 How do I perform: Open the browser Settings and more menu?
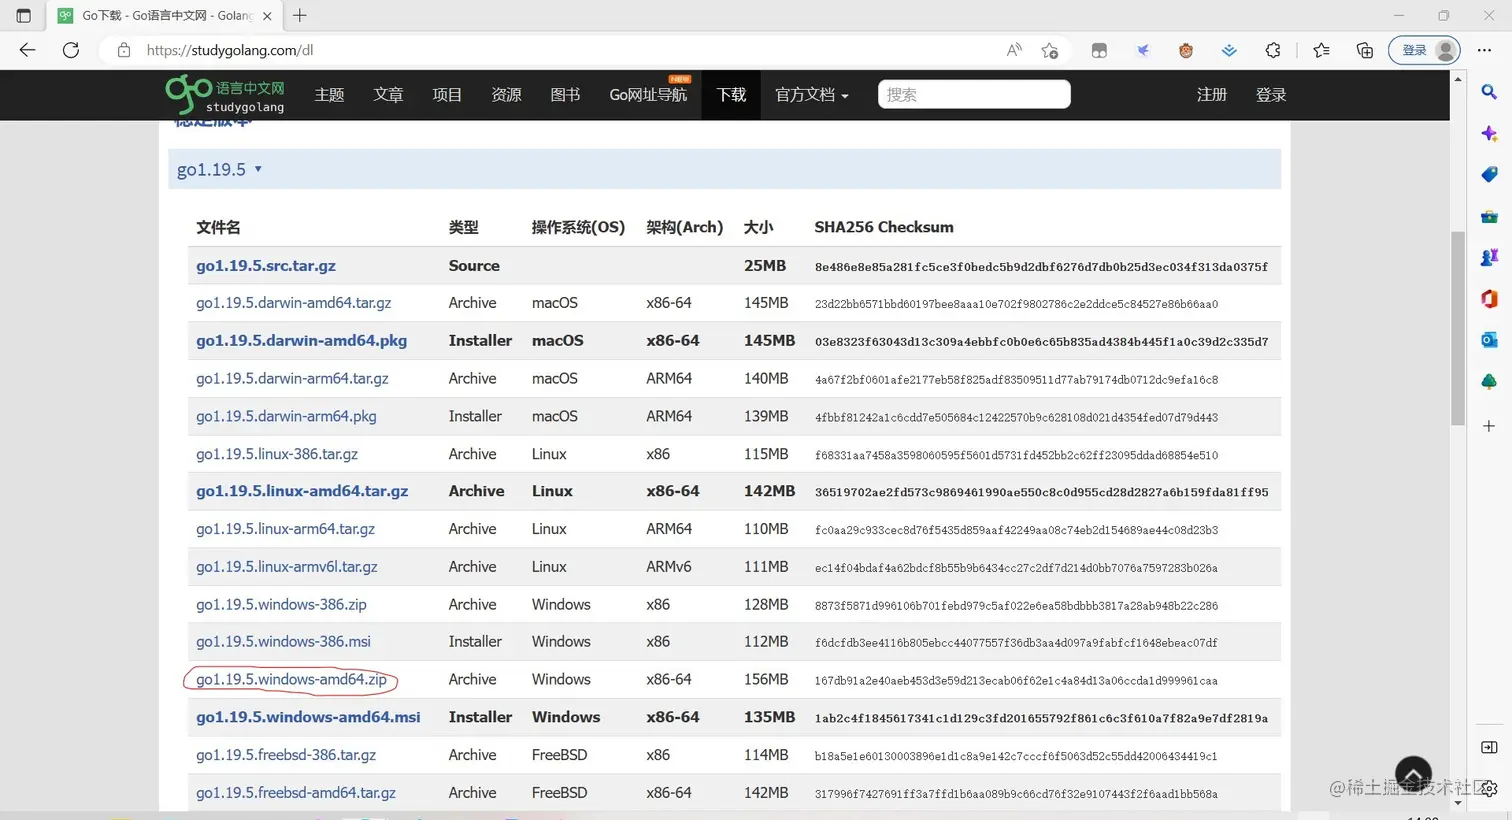point(1485,50)
